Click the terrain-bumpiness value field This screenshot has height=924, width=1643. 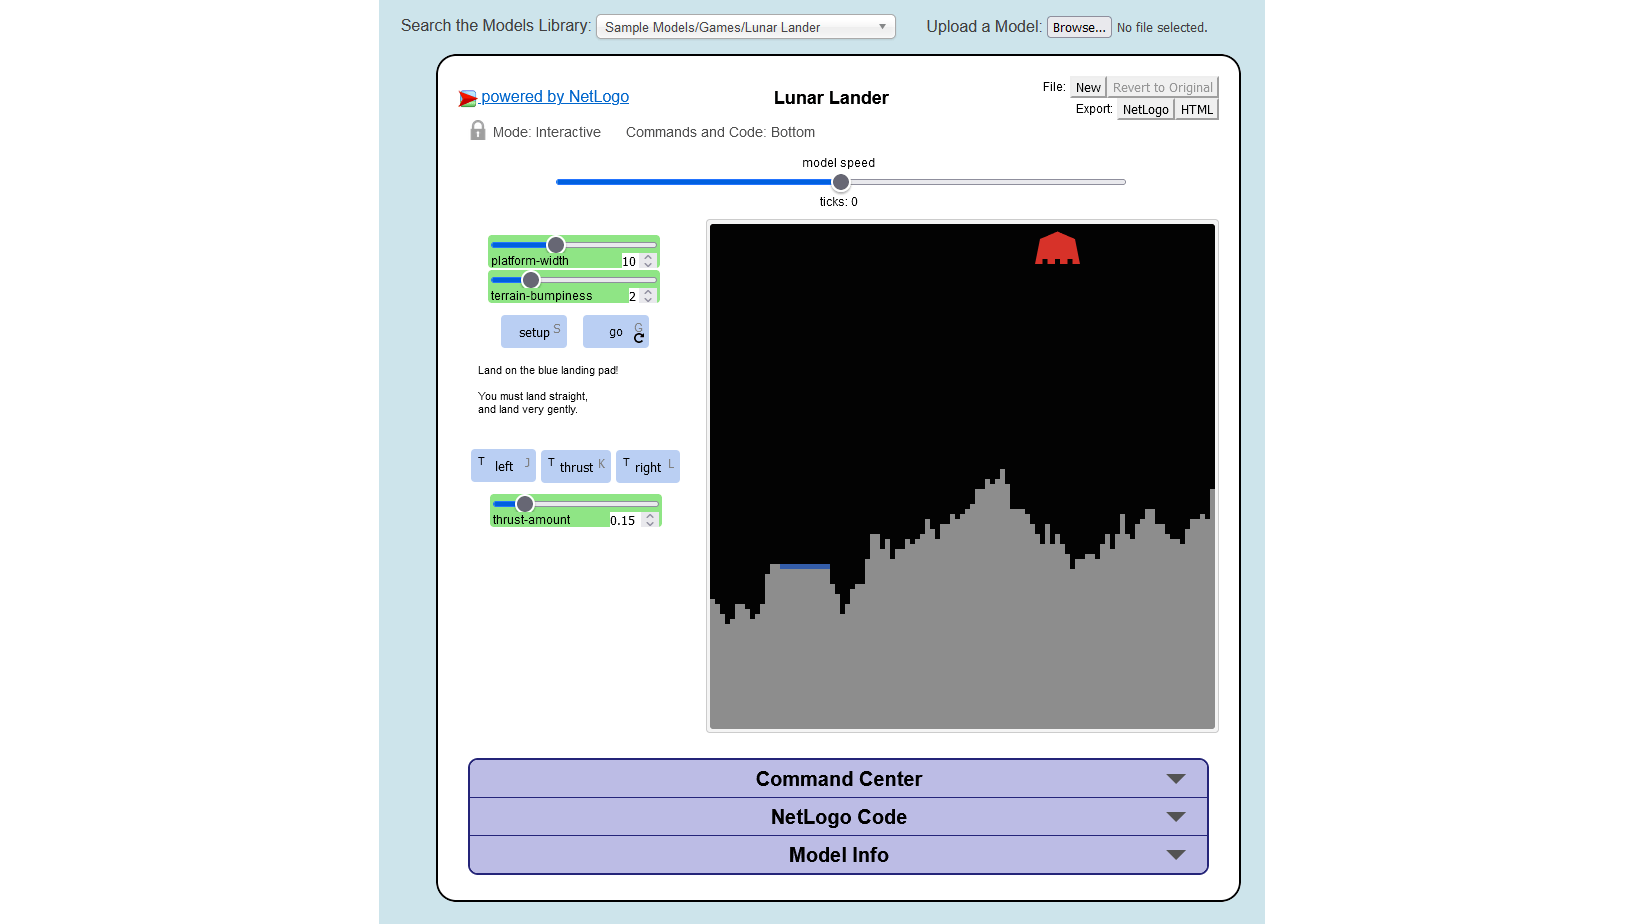(x=633, y=296)
